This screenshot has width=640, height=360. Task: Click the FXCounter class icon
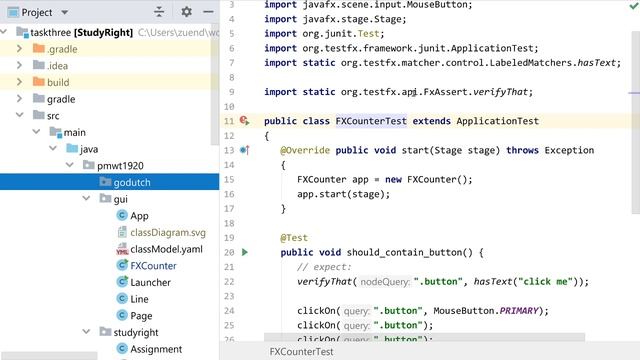122,265
